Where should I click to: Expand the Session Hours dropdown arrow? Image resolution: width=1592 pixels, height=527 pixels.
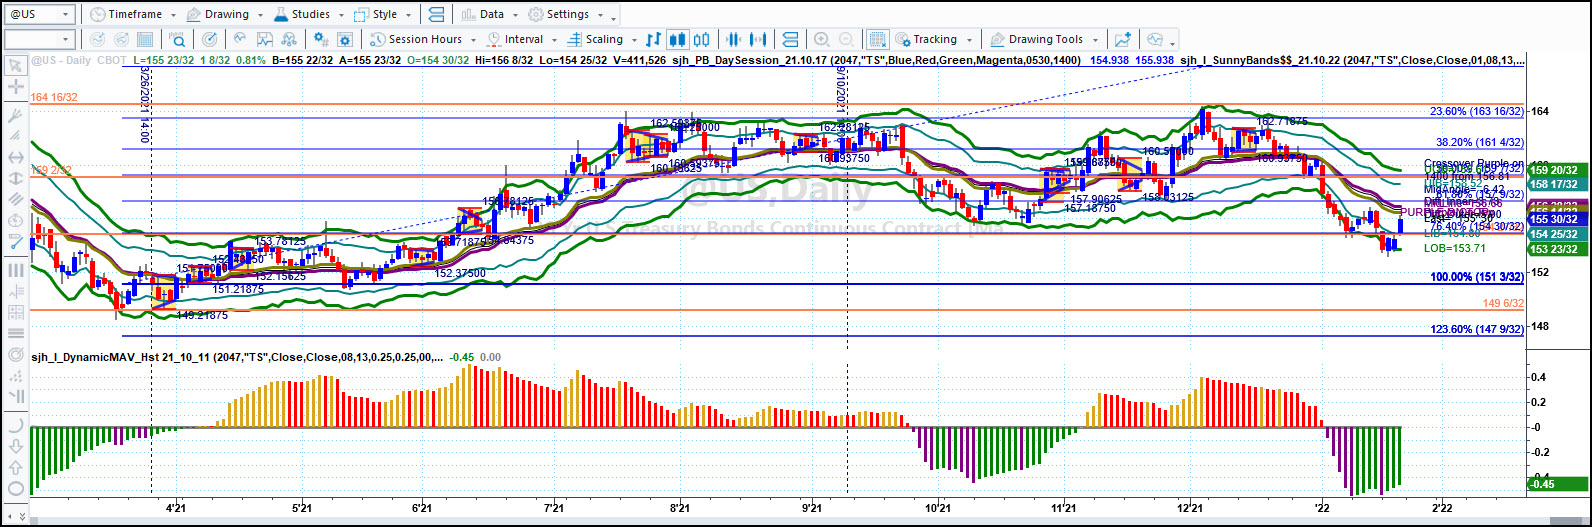coord(472,40)
